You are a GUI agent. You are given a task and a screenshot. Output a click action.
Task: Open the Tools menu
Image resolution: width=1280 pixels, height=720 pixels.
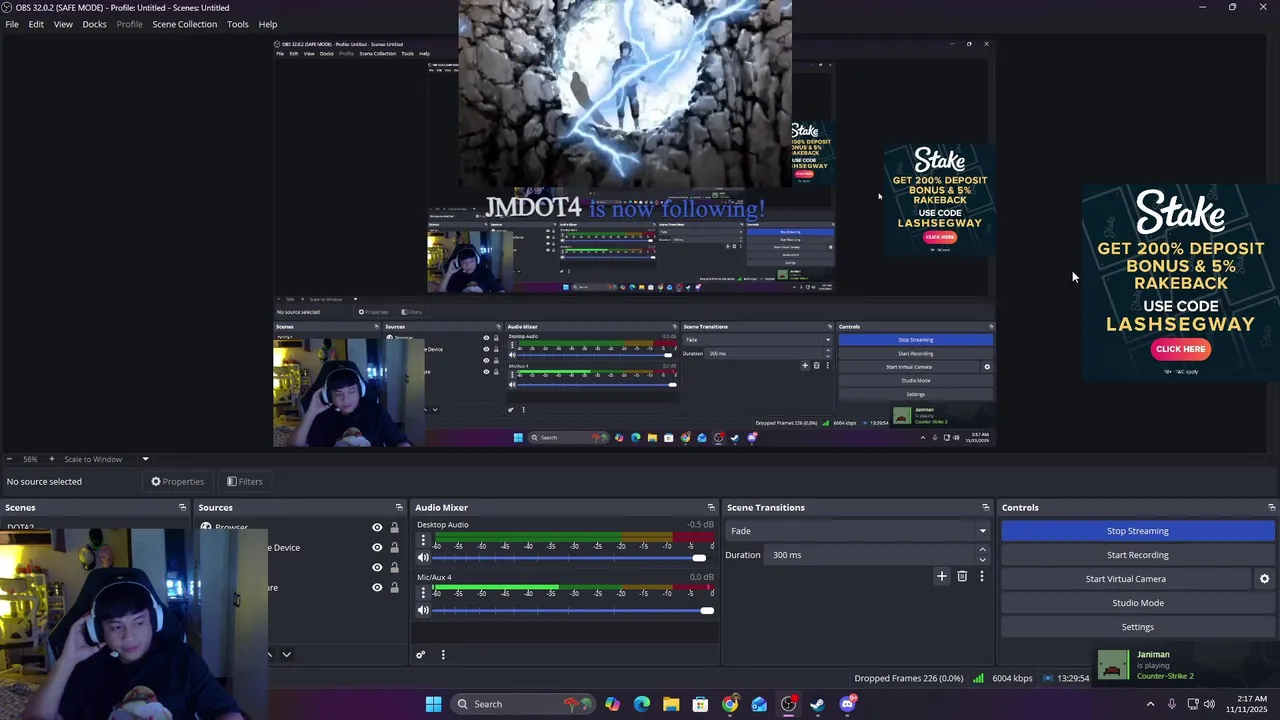(x=238, y=24)
